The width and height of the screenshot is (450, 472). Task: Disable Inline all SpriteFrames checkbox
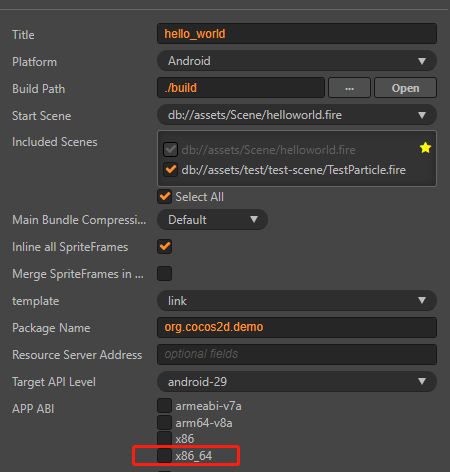165,247
